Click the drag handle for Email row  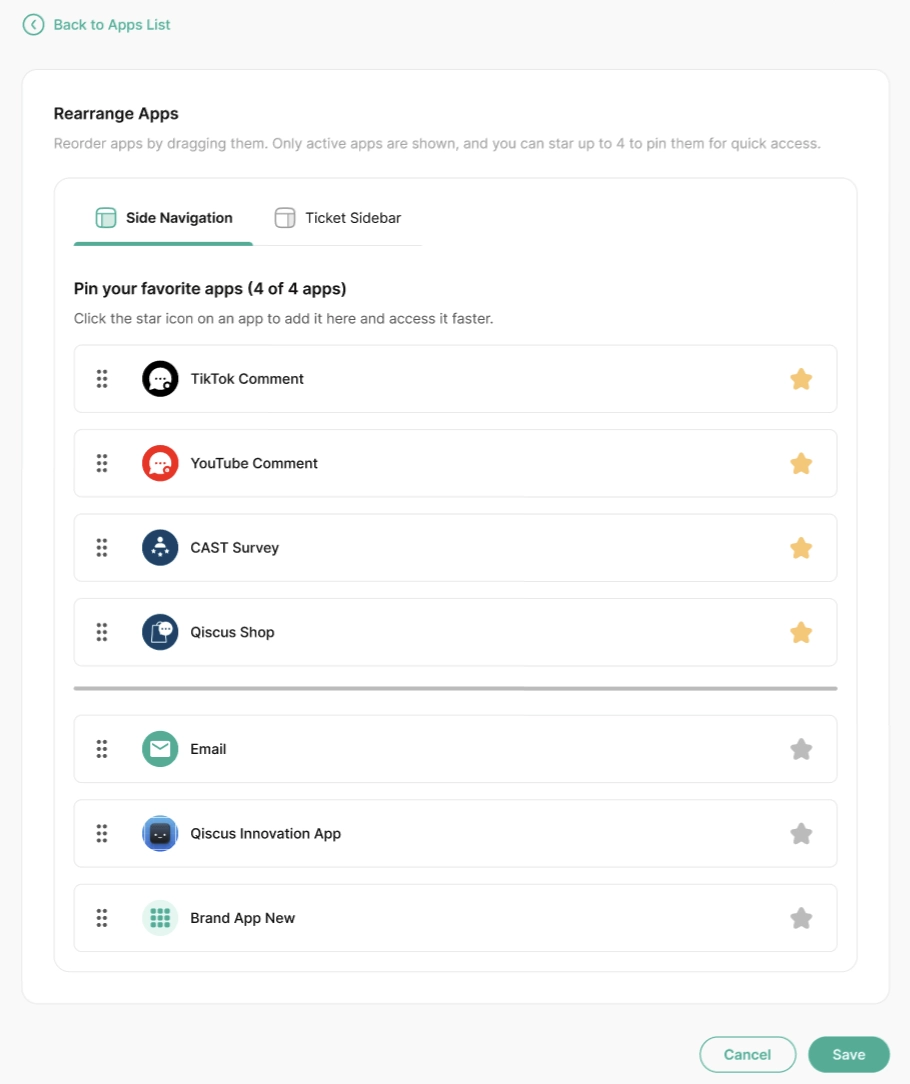102,749
